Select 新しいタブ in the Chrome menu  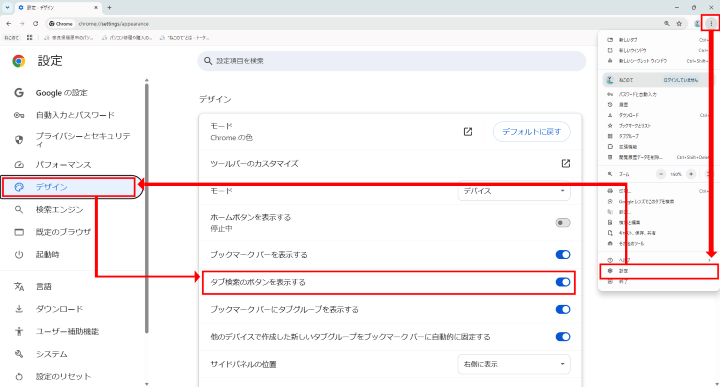coord(658,40)
